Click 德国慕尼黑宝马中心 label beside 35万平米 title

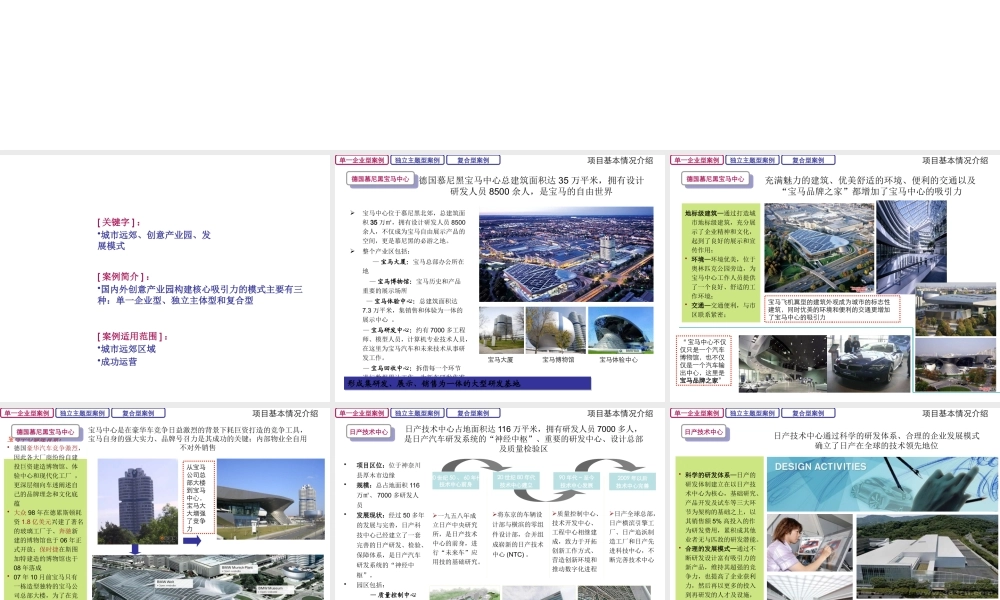pos(381,179)
